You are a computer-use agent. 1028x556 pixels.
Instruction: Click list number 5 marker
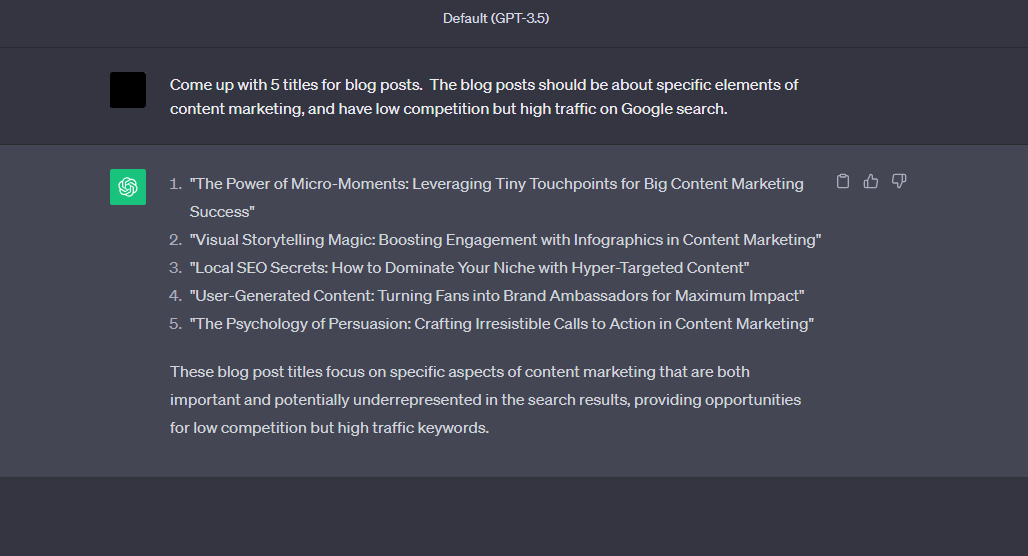(175, 324)
